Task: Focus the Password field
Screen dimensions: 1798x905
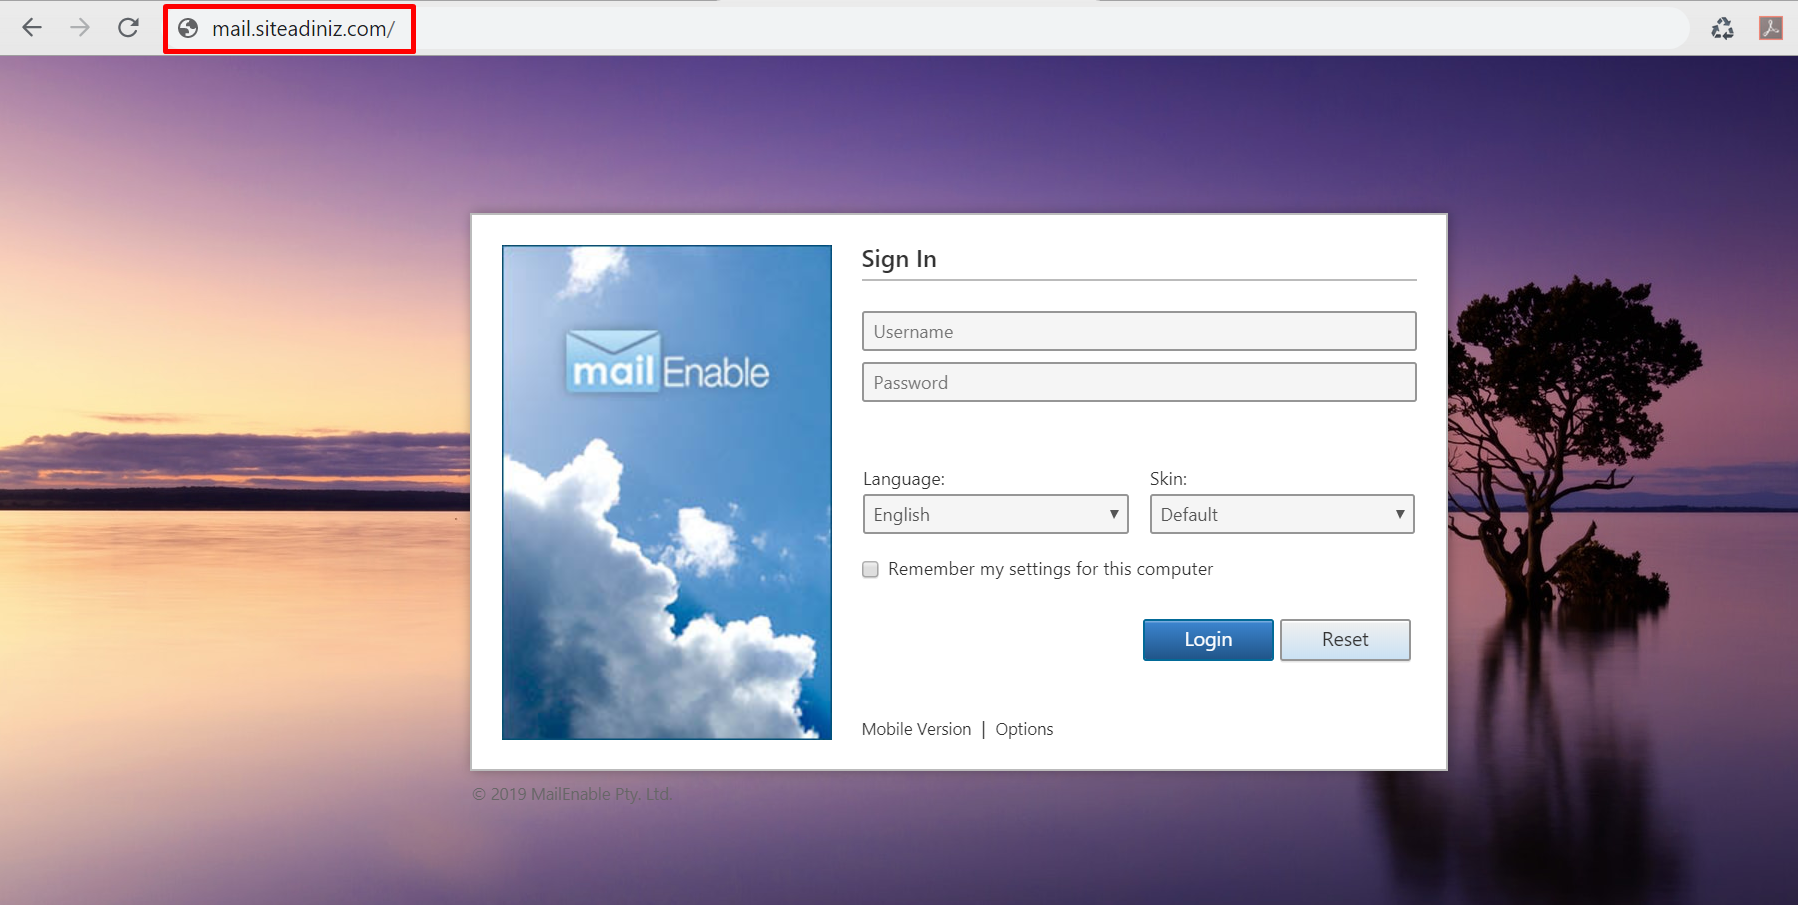Action: (x=1139, y=382)
